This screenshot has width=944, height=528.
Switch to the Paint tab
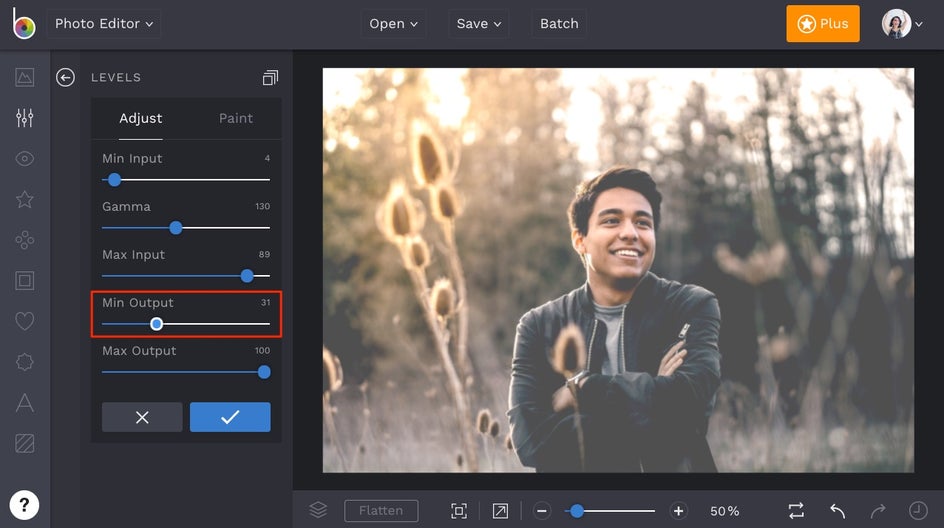click(236, 118)
